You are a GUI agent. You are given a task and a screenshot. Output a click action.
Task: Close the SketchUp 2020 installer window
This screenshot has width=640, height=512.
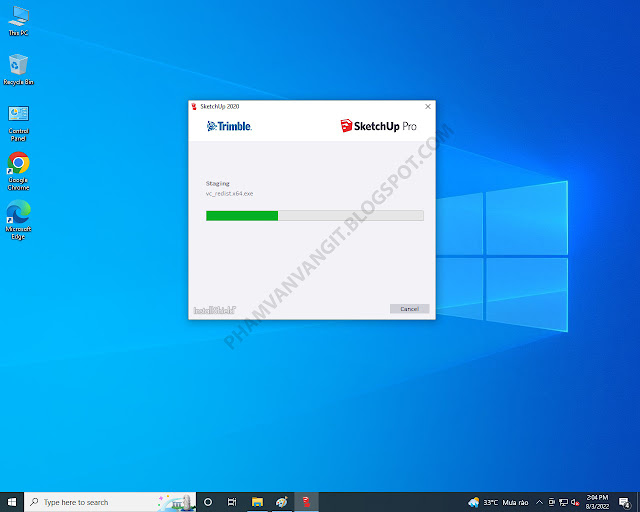pyautogui.click(x=428, y=107)
